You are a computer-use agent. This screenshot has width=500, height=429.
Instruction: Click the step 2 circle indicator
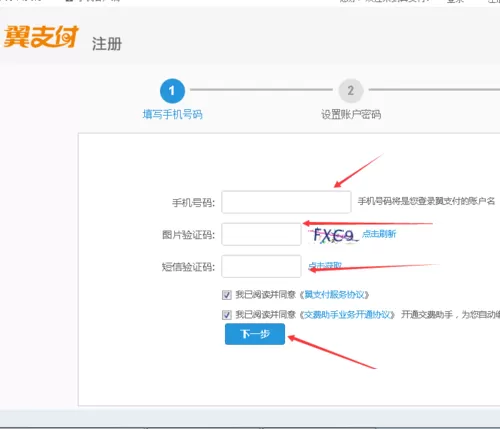tap(351, 91)
